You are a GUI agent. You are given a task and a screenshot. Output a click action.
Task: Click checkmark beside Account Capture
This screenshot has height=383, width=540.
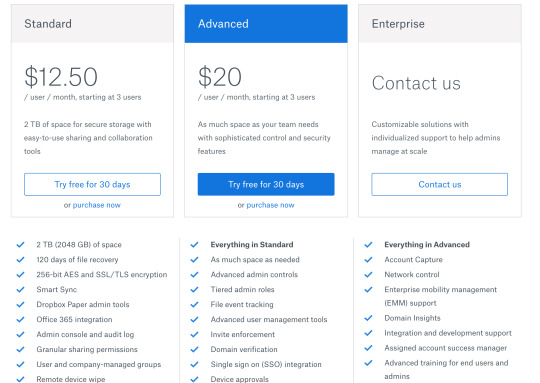(368, 259)
